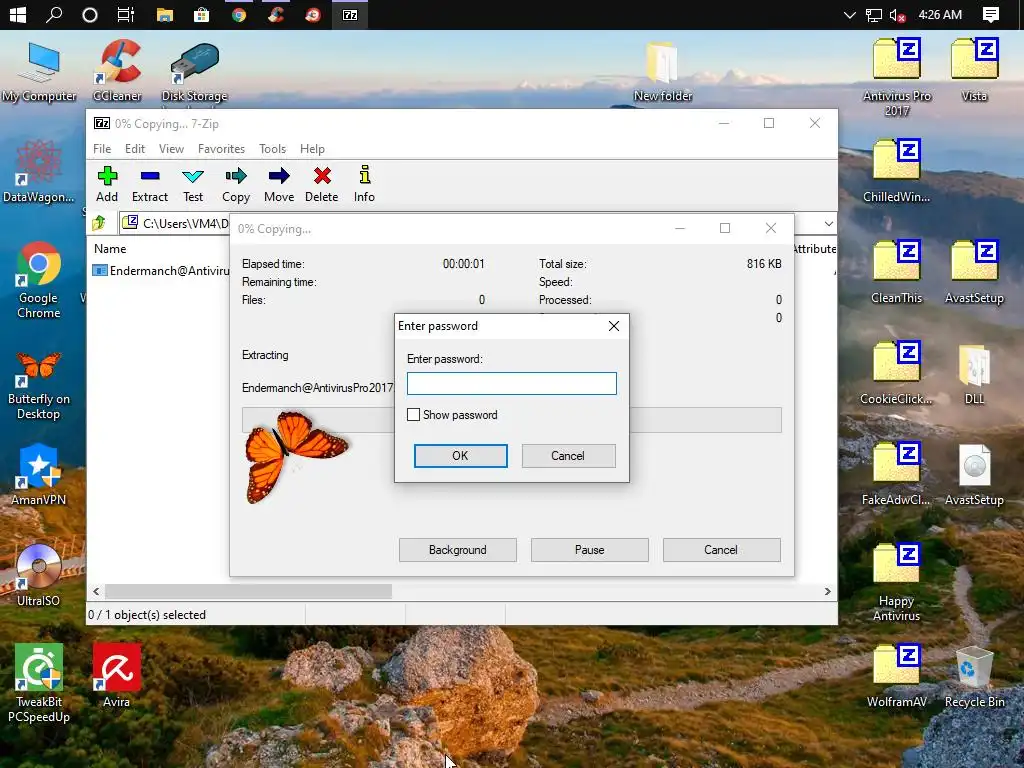Viewport: 1024px width, 768px height.
Task: Select the Avira desktop icon
Action: (x=117, y=676)
